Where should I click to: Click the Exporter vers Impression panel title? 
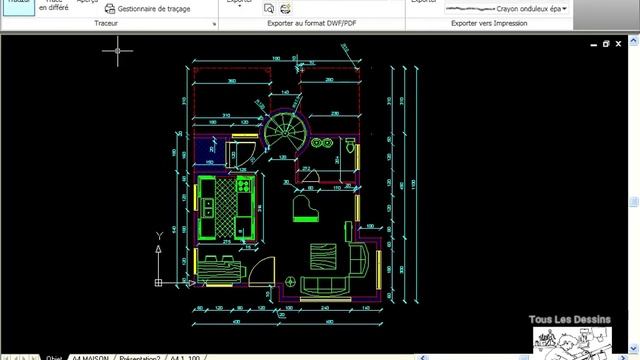tap(489, 23)
